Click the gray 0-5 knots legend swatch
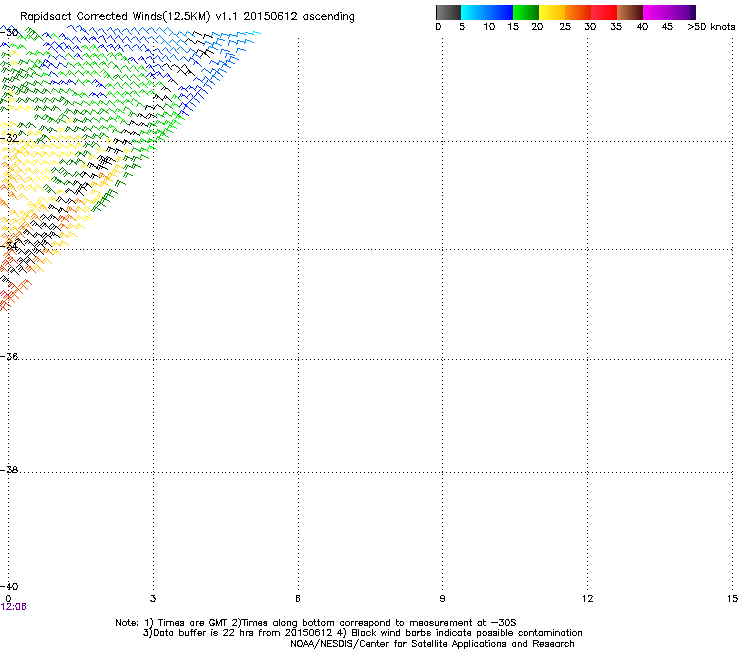 click(x=448, y=12)
